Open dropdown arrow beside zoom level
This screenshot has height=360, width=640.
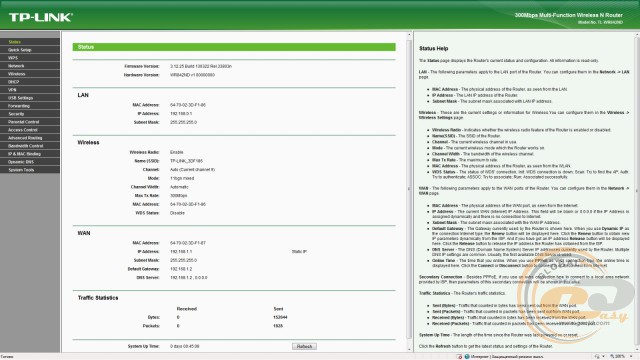click(x=631, y=356)
